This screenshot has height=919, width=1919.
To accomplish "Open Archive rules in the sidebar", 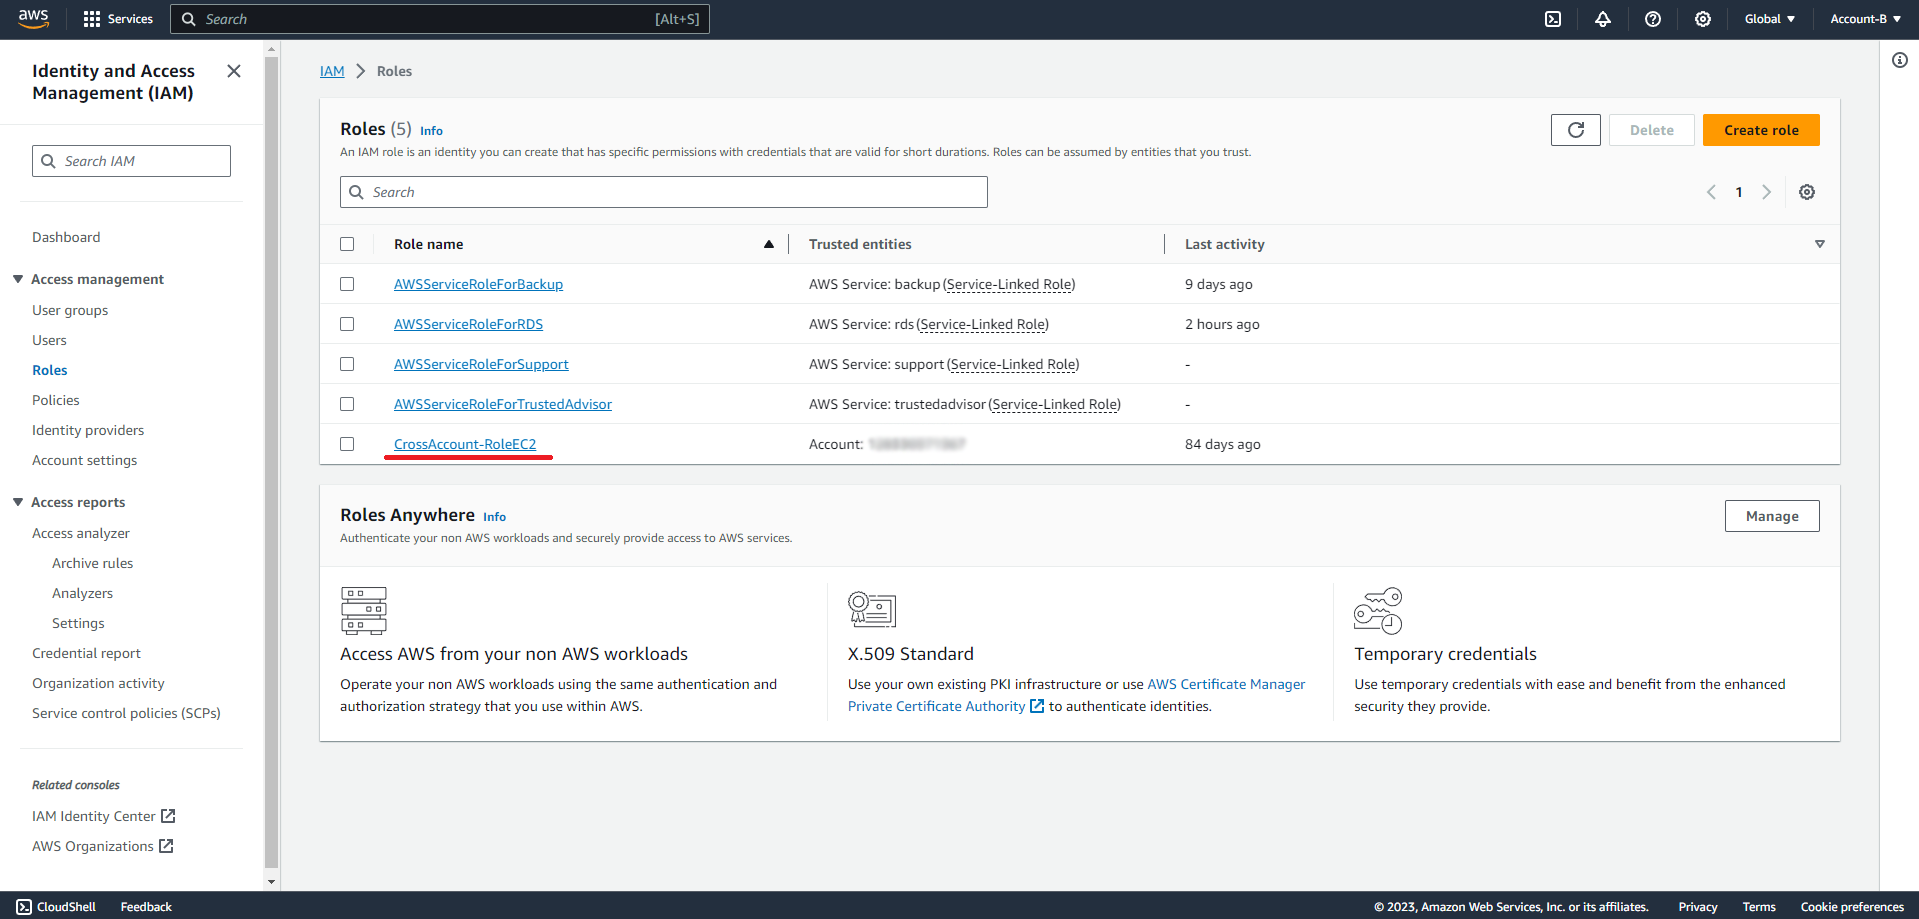I will click(93, 563).
